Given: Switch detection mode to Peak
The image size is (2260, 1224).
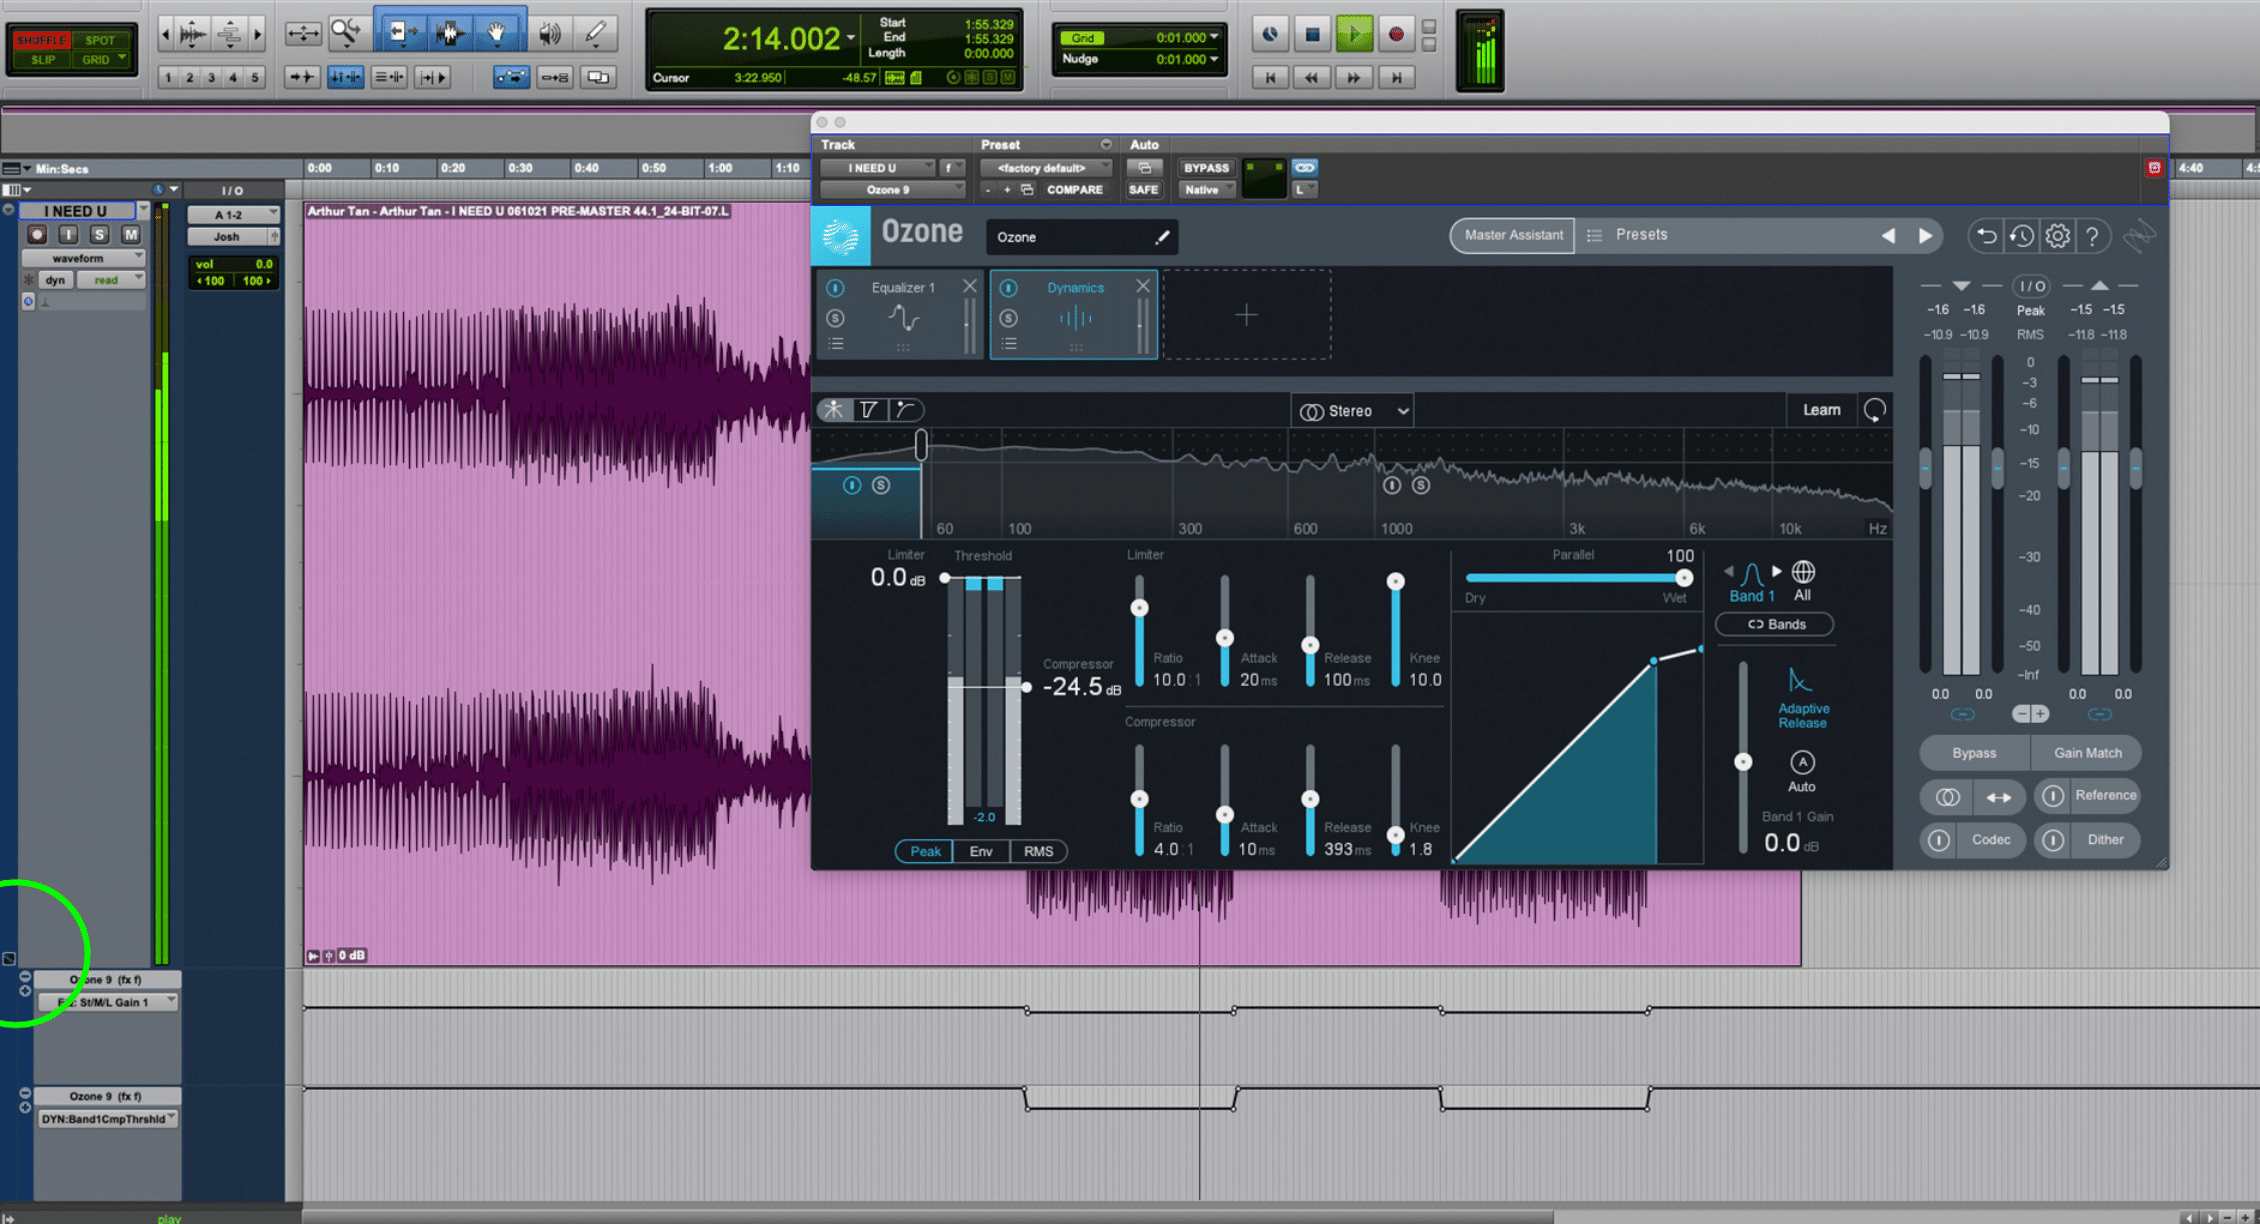Looking at the screenshot, I should click(924, 851).
